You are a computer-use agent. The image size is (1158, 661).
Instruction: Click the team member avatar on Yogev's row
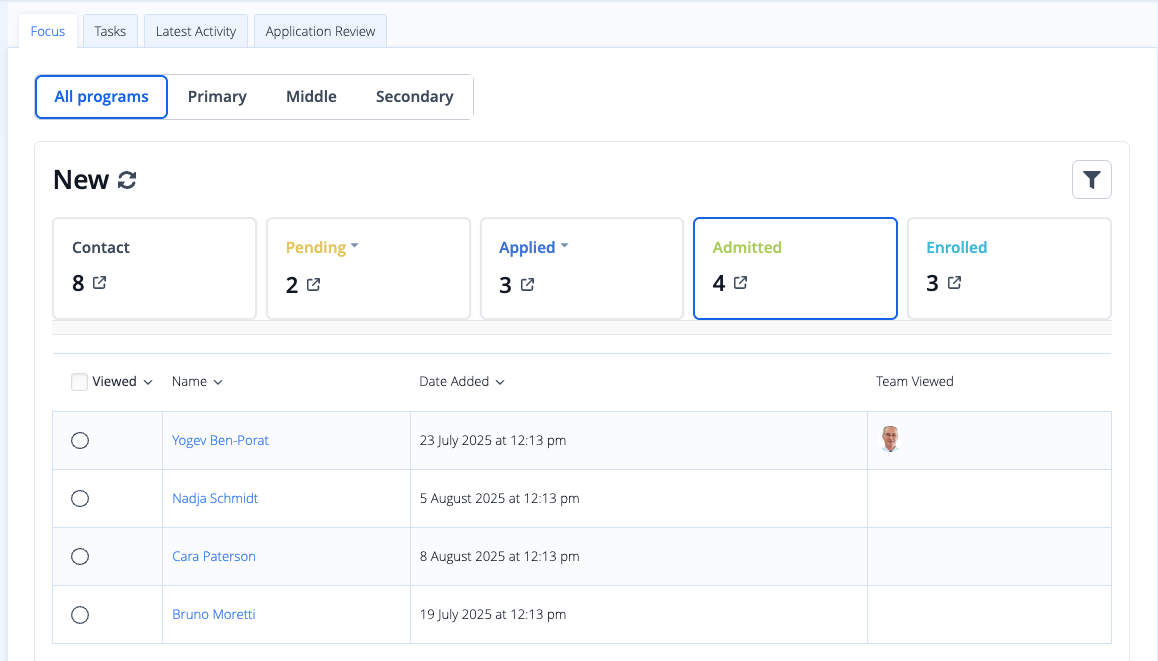(889, 438)
